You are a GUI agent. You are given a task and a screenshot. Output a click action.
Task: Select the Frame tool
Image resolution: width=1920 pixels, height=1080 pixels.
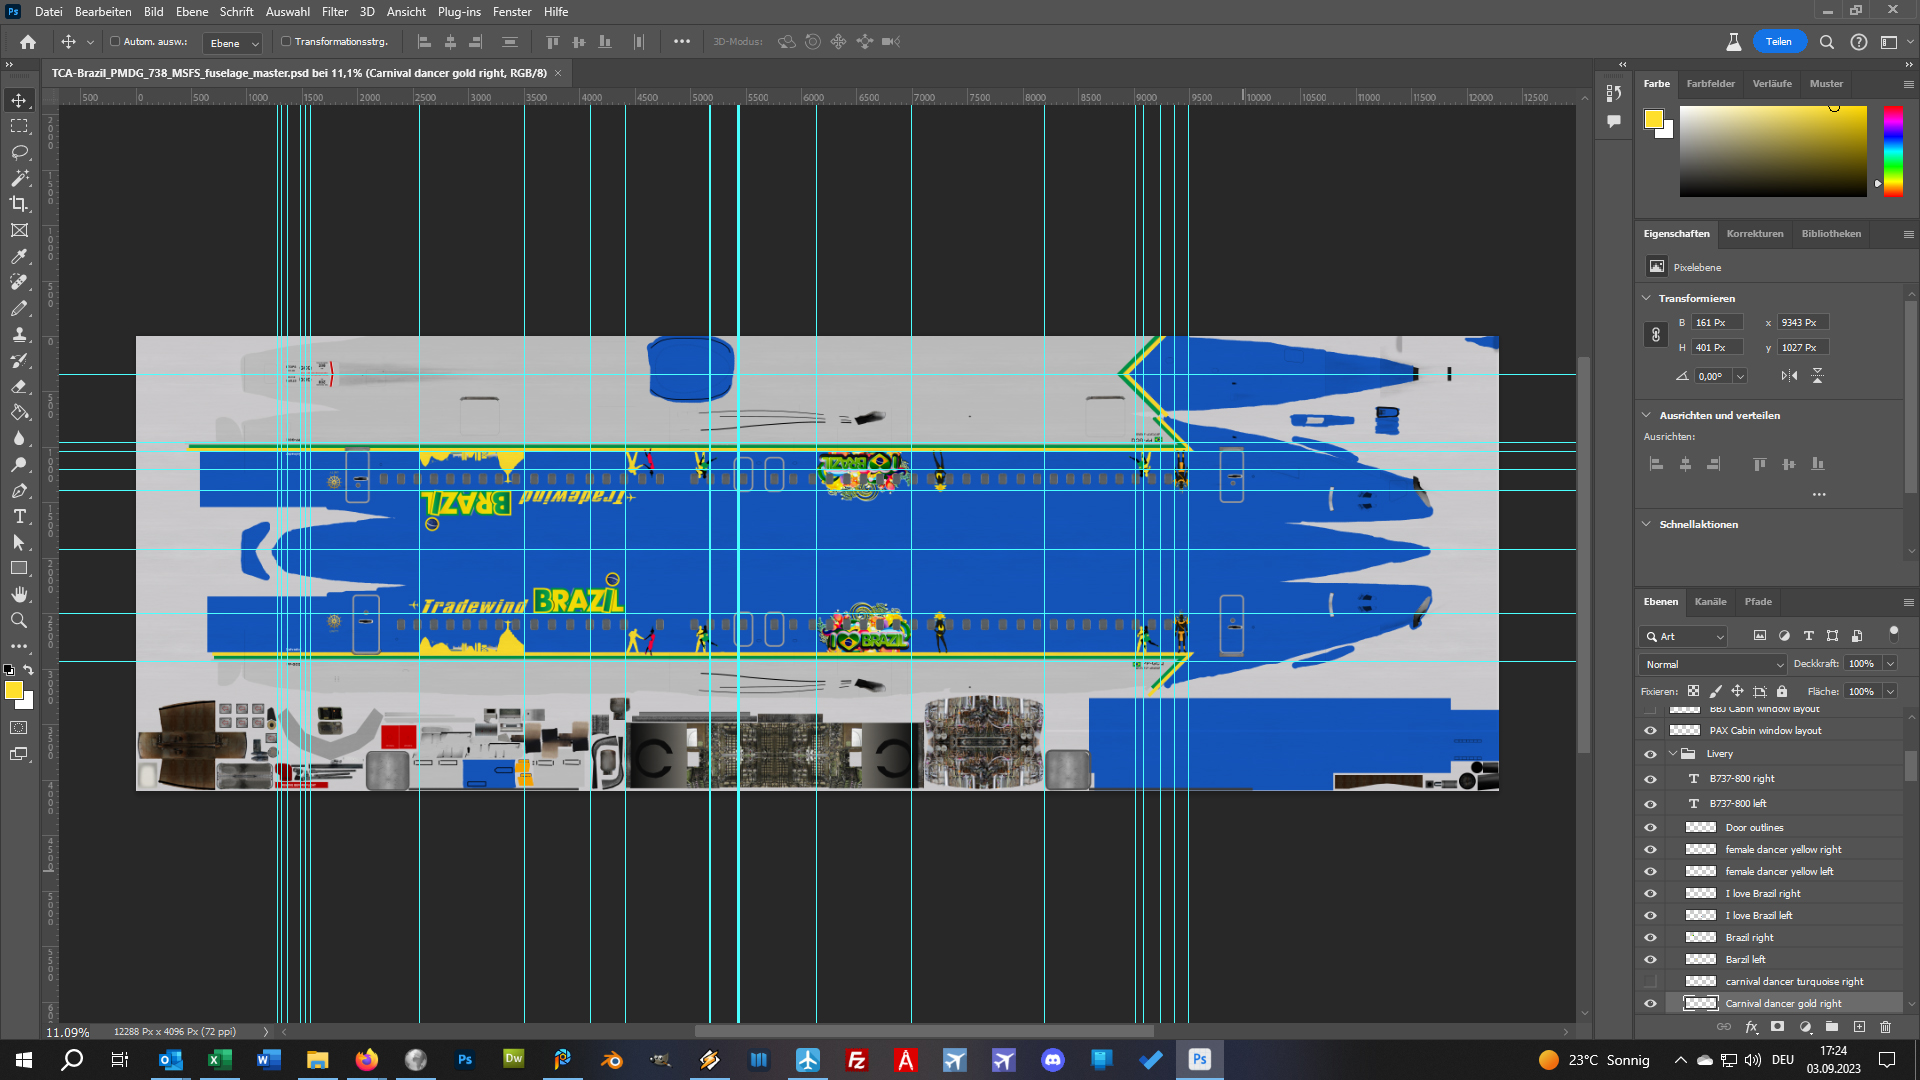coord(19,230)
